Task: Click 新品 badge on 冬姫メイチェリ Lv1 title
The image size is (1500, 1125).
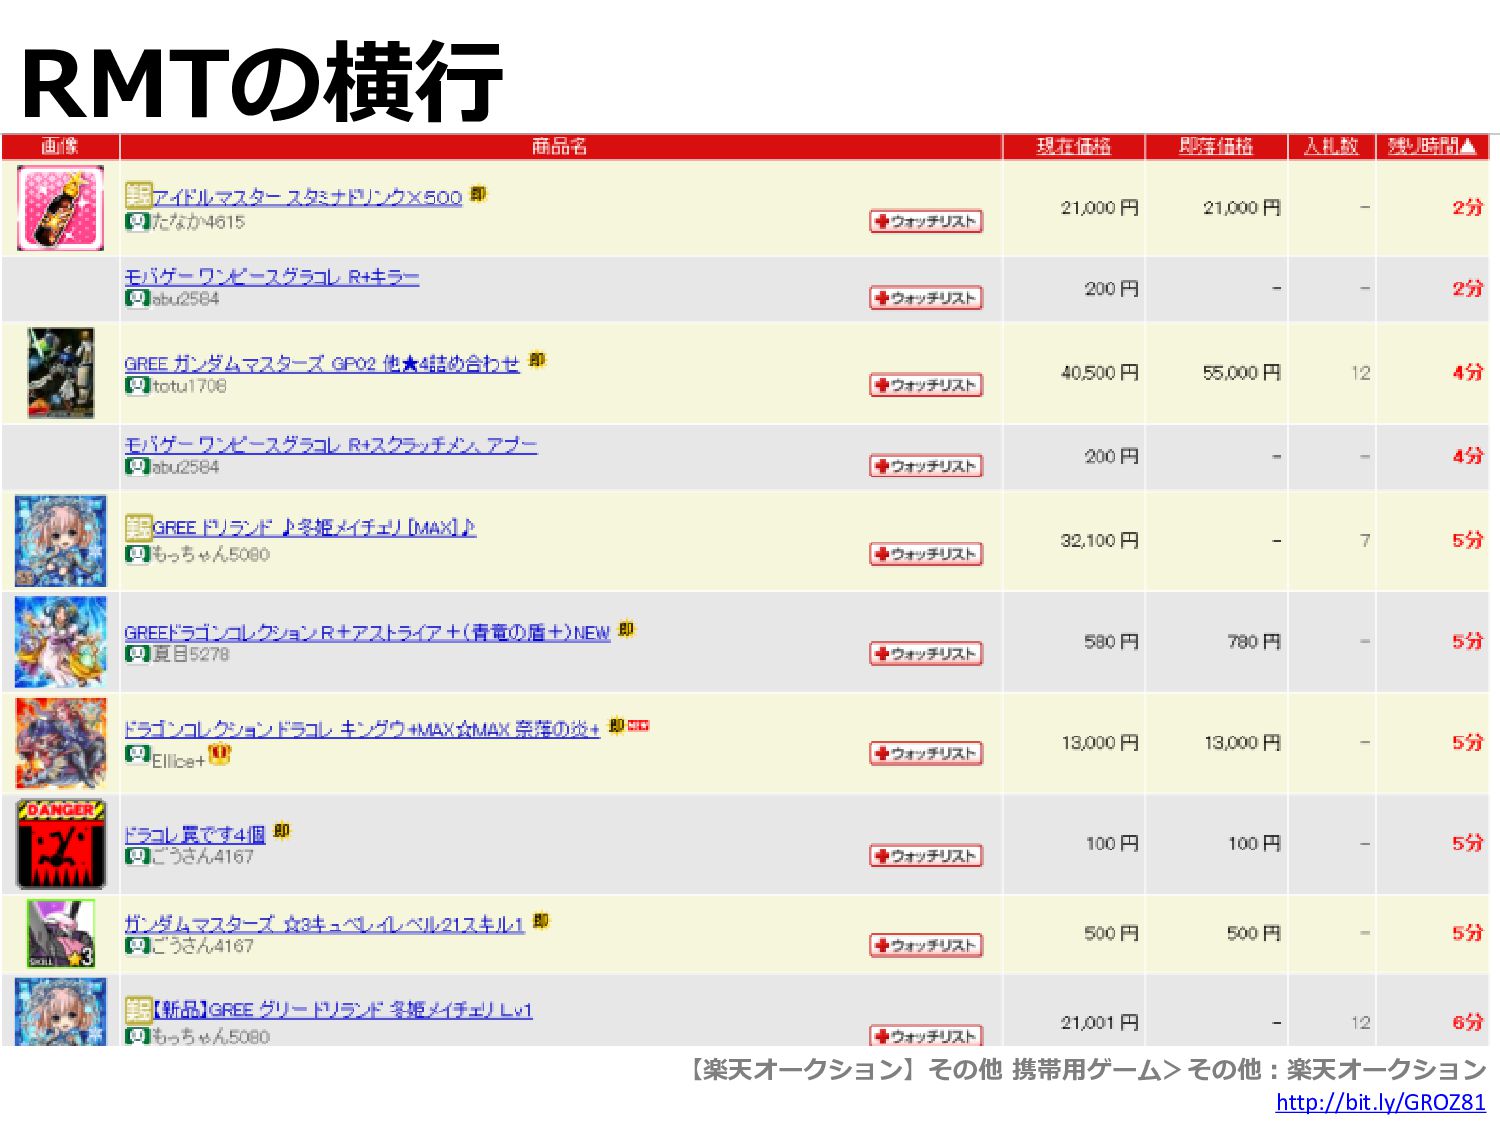Action: pyautogui.click(x=138, y=1009)
